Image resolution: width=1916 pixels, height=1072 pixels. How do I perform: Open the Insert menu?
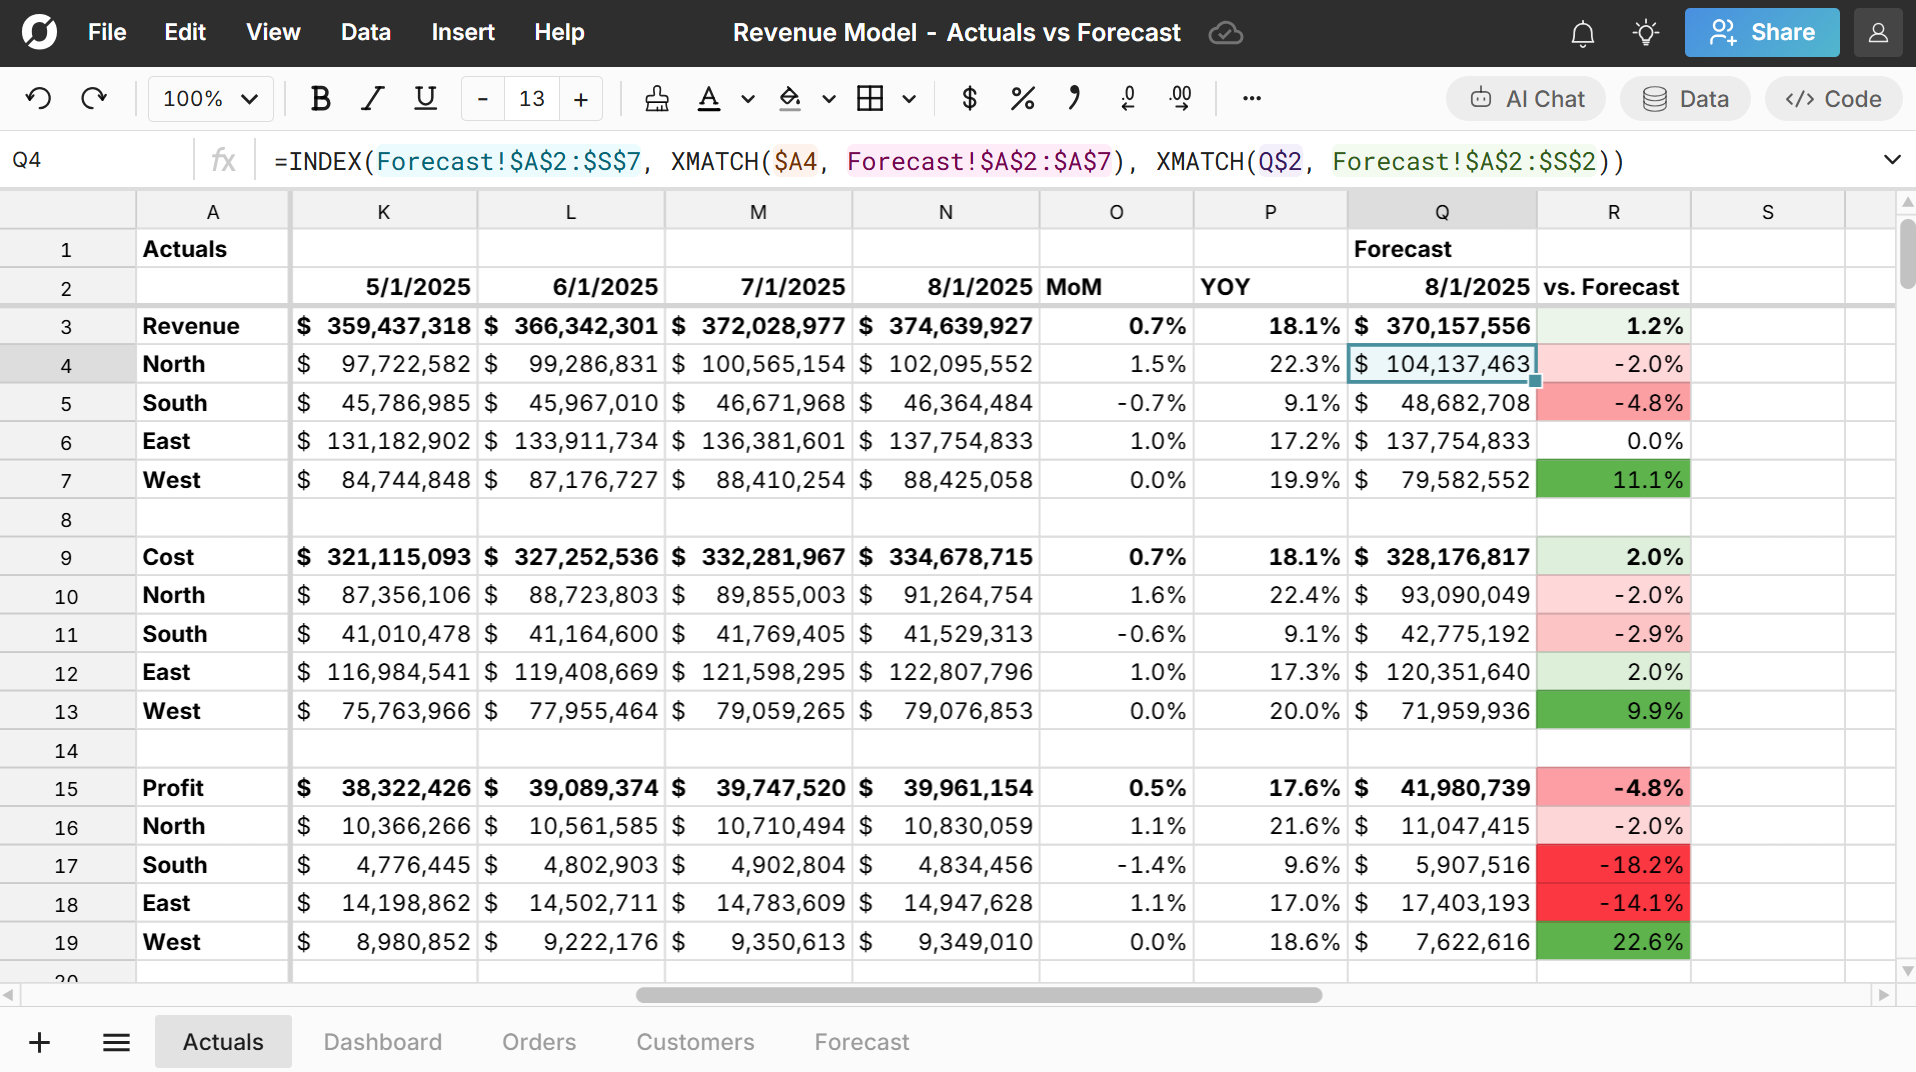coord(462,32)
